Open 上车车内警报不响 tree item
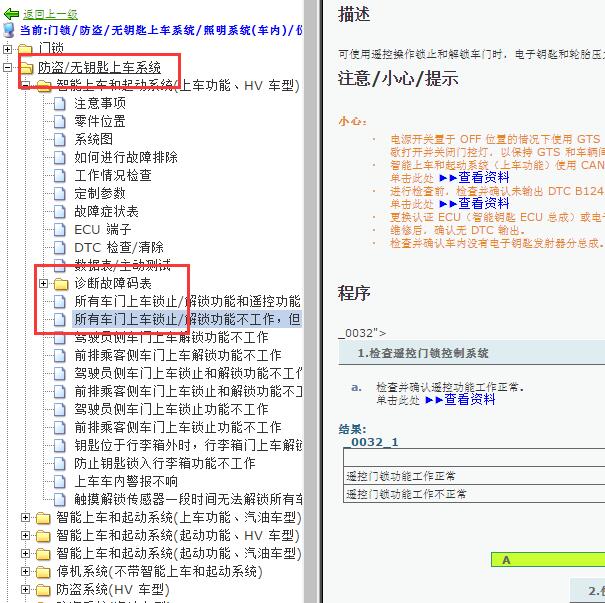This screenshot has width=605, height=603. click(x=126, y=481)
